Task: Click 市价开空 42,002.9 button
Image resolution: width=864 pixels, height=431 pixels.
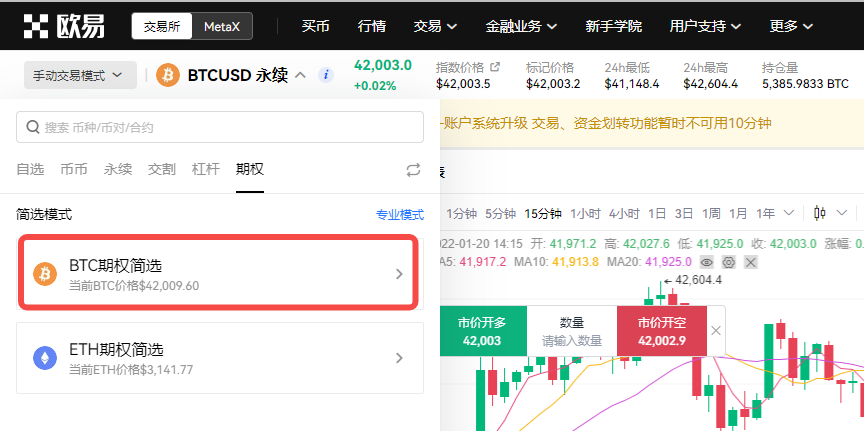Action: pos(662,331)
